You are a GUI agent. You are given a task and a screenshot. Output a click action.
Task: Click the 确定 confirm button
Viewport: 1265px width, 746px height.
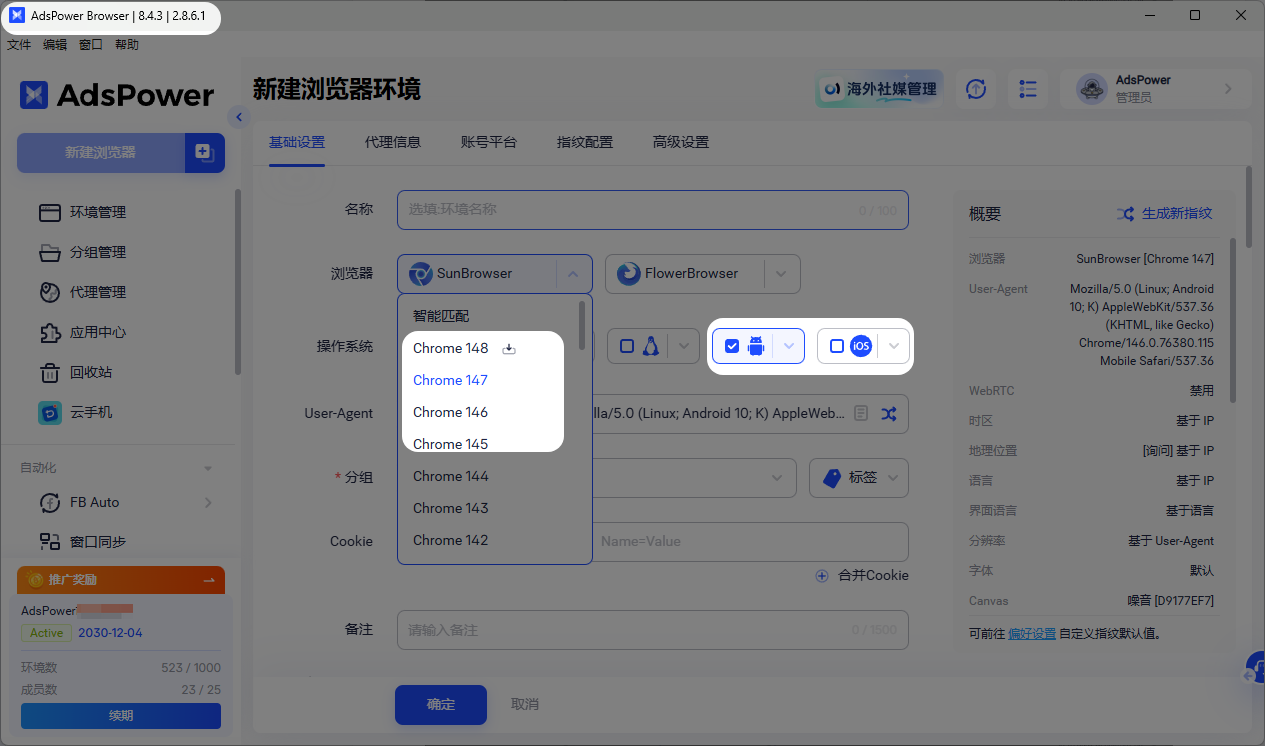point(441,704)
